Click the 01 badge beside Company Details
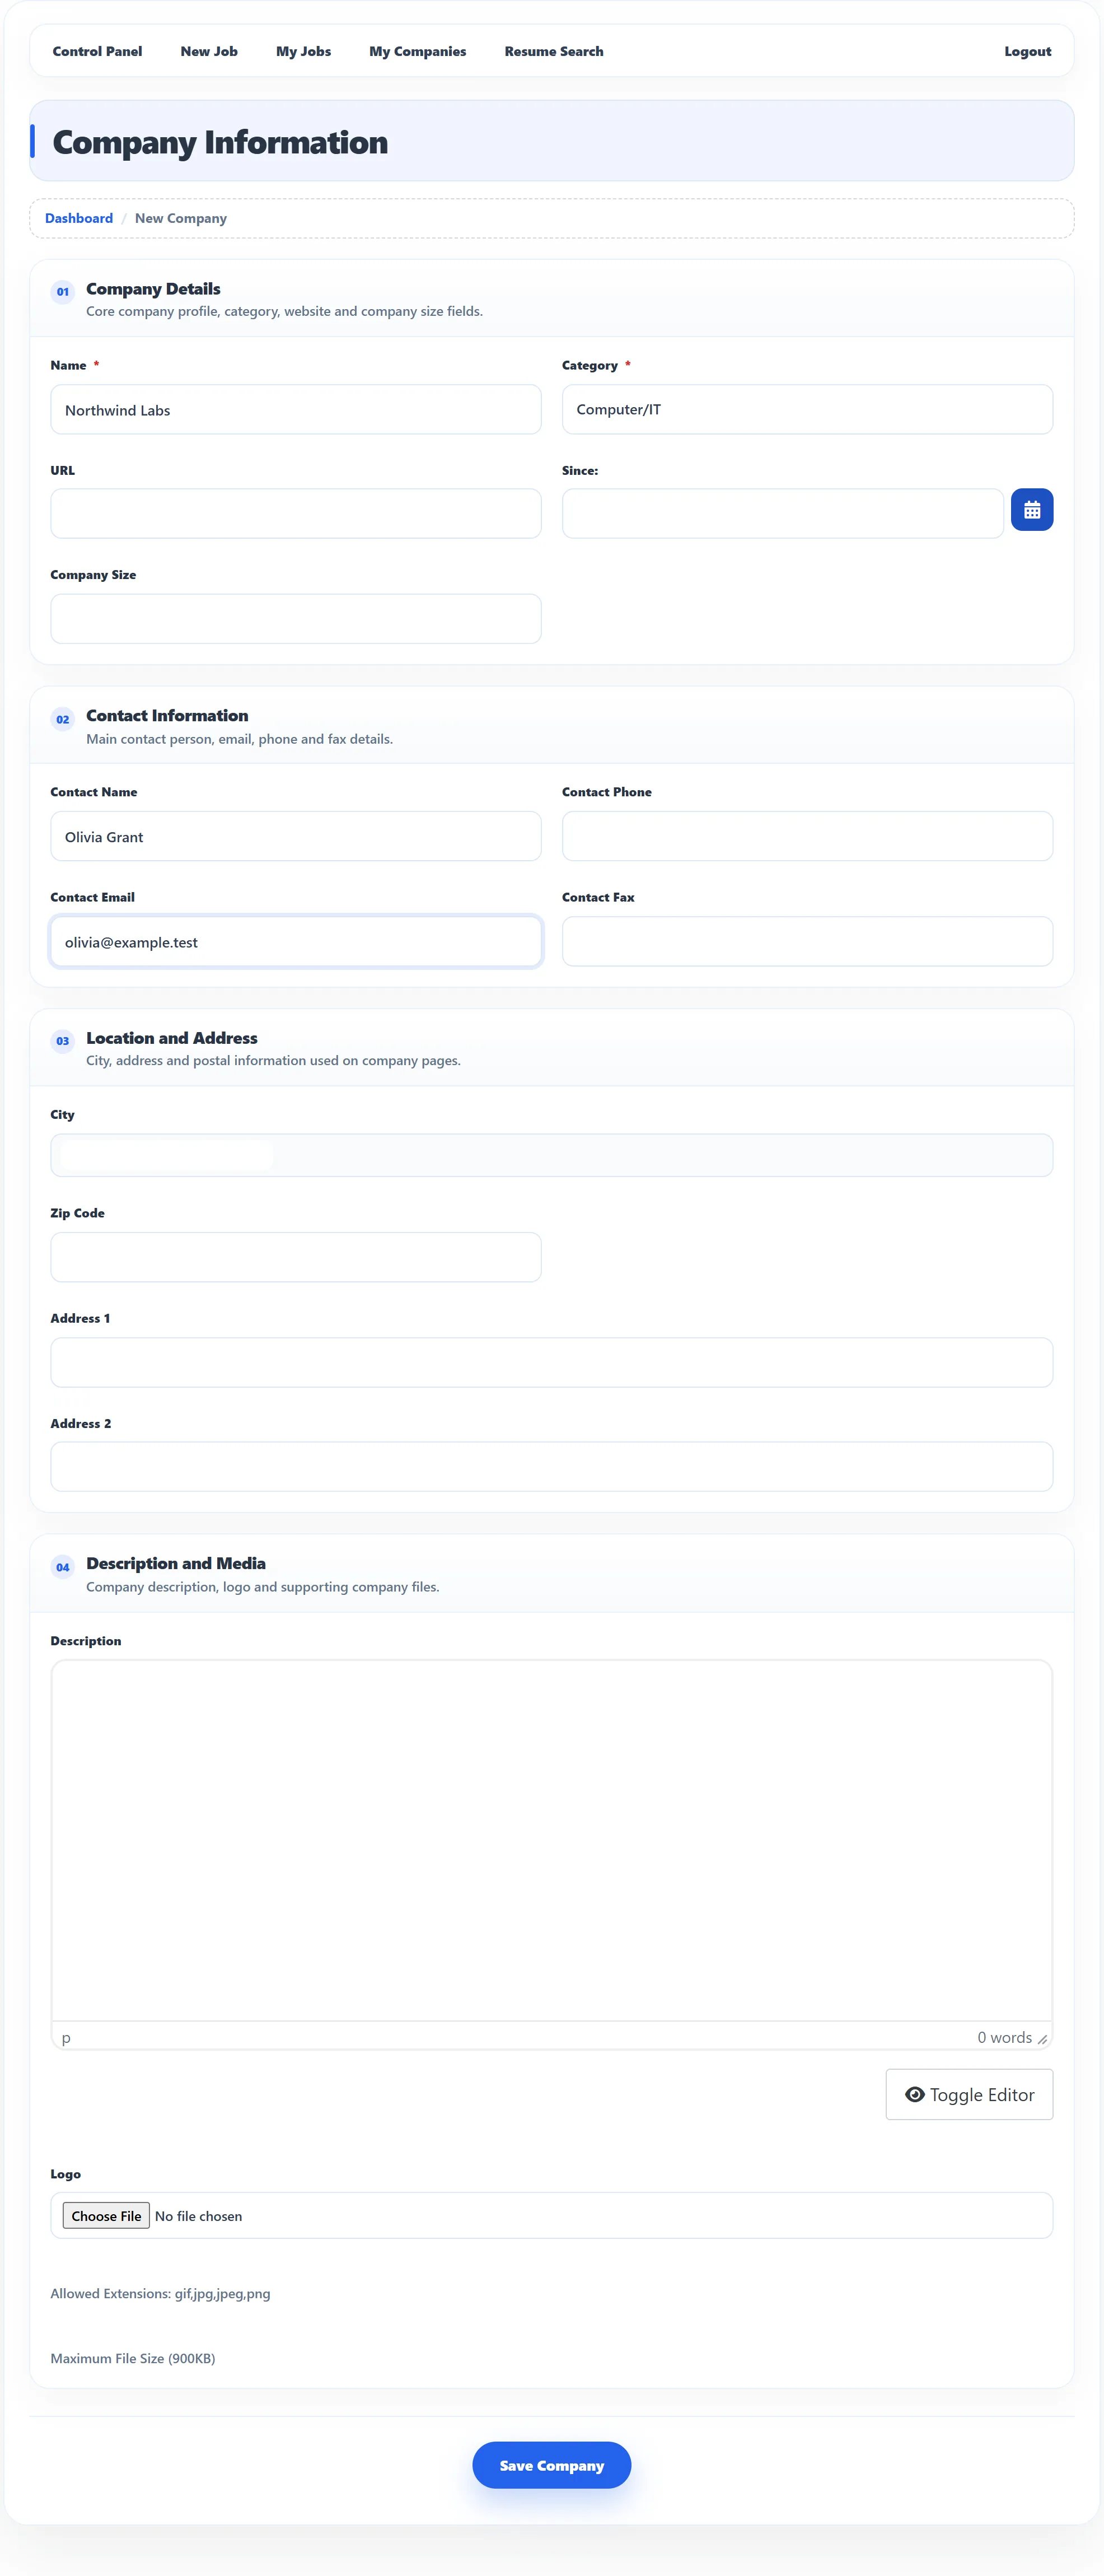This screenshot has height=2576, width=1104. tap(62, 292)
